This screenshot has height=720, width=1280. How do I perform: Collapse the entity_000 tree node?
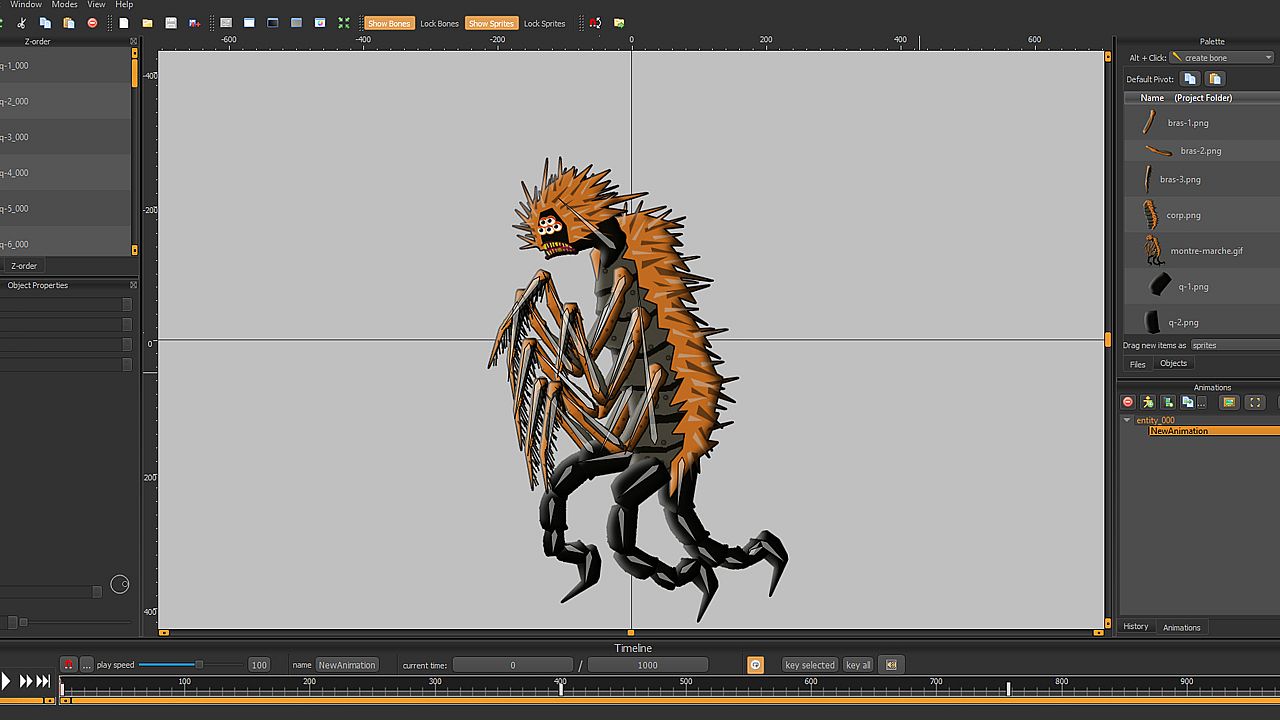[1127, 420]
